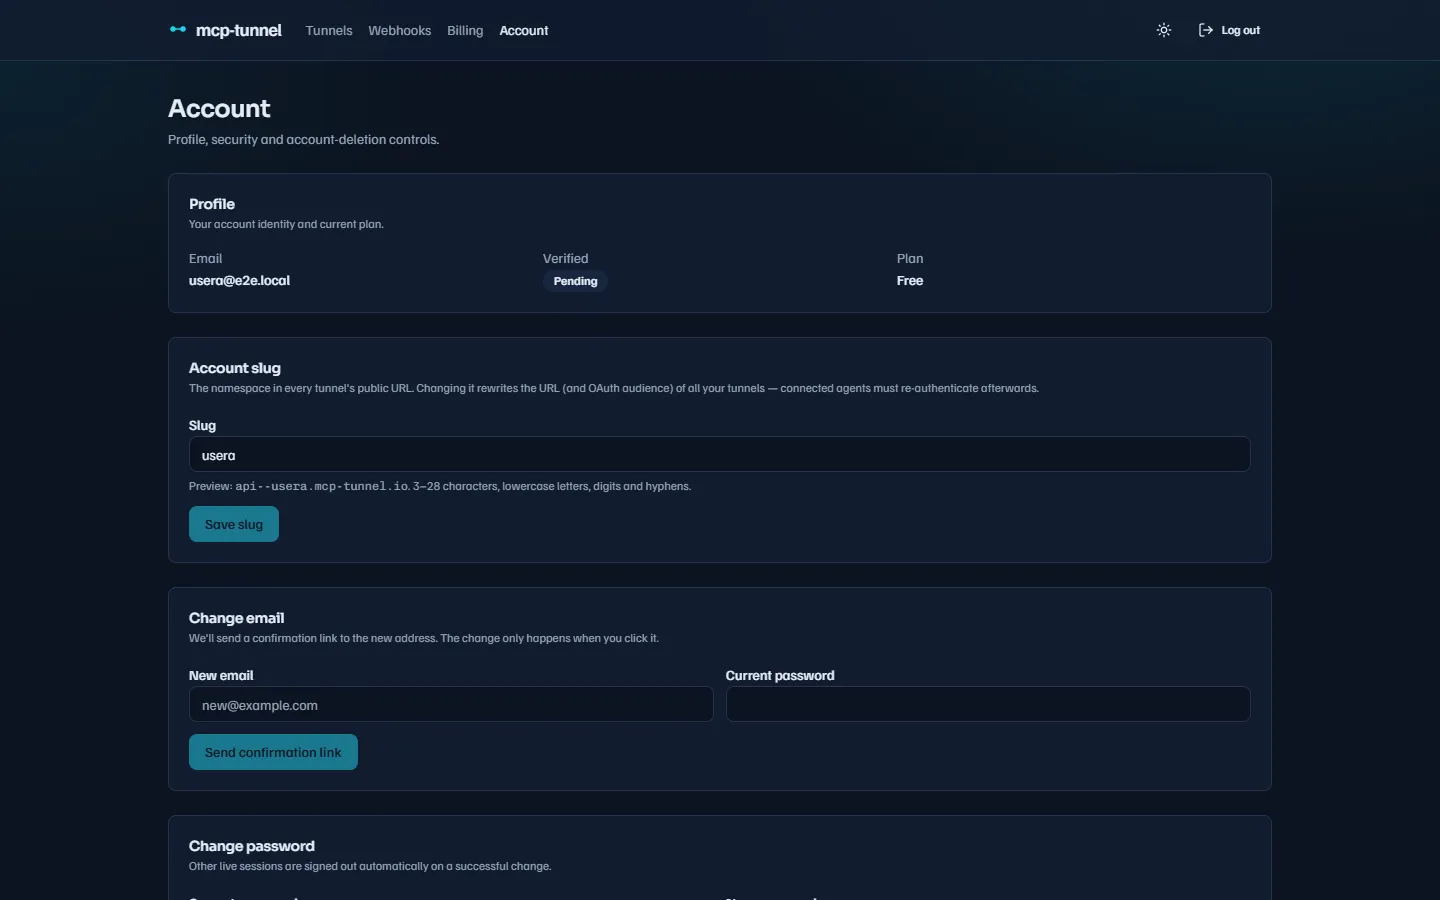Click the mcp-tunnel logo icon
Screen dimensions: 1440x900
pos(178,30)
